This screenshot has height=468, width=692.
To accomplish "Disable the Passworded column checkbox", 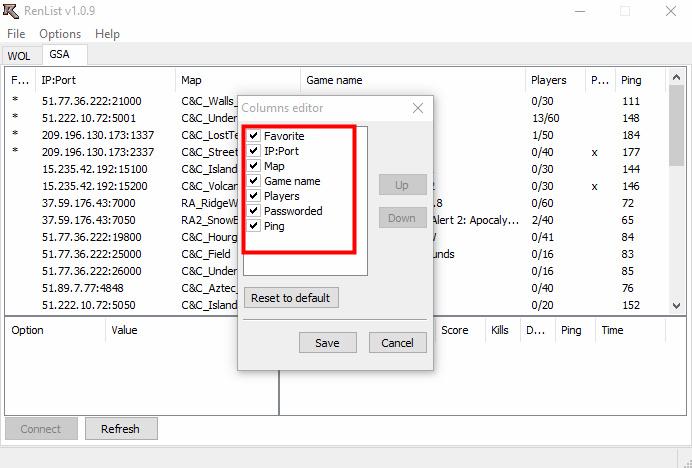I will (254, 211).
